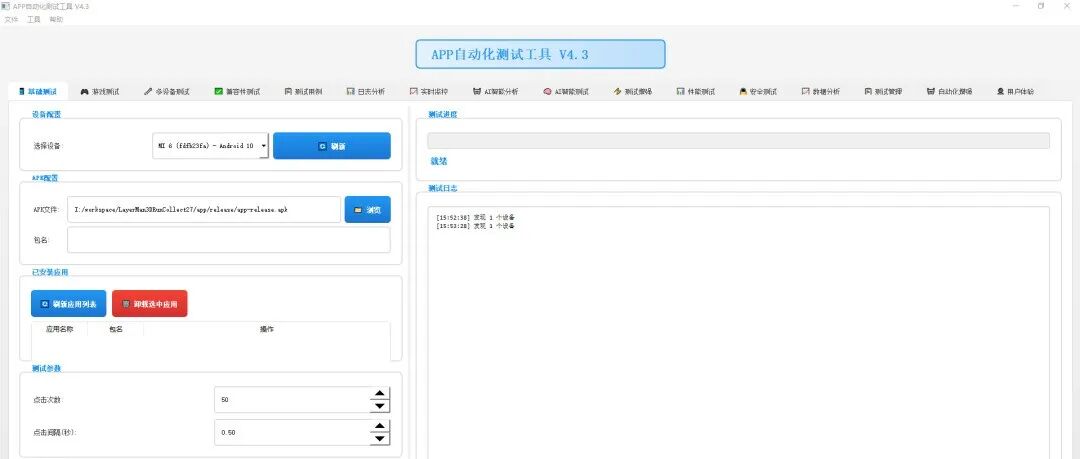
Task: Expand the 选择设备 device dropdown
Action: pyautogui.click(x=211, y=146)
